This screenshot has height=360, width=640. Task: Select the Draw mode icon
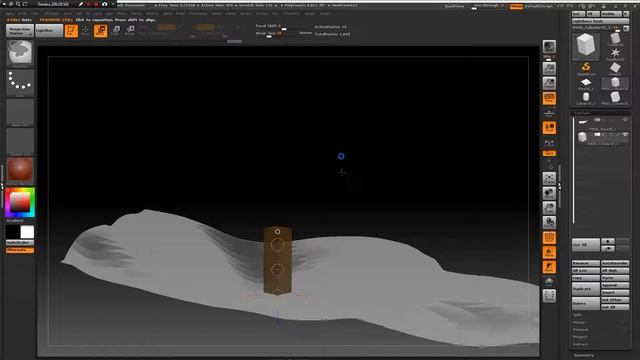coord(85,31)
